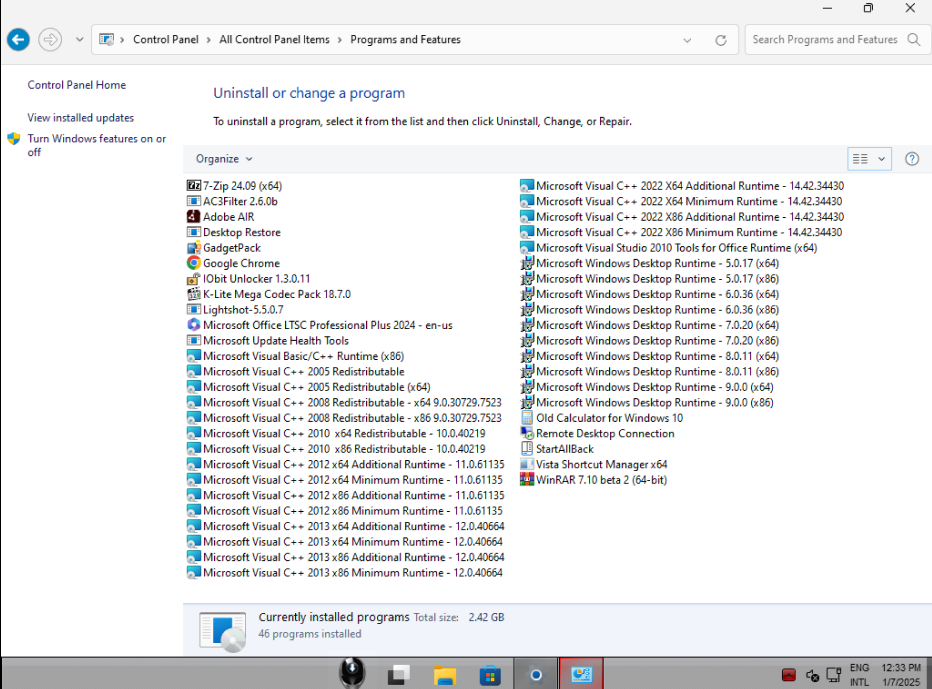Select Windows Desktop Runtime 7.0.20 (x64)
The width and height of the screenshot is (932, 689).
pos(650,325)
